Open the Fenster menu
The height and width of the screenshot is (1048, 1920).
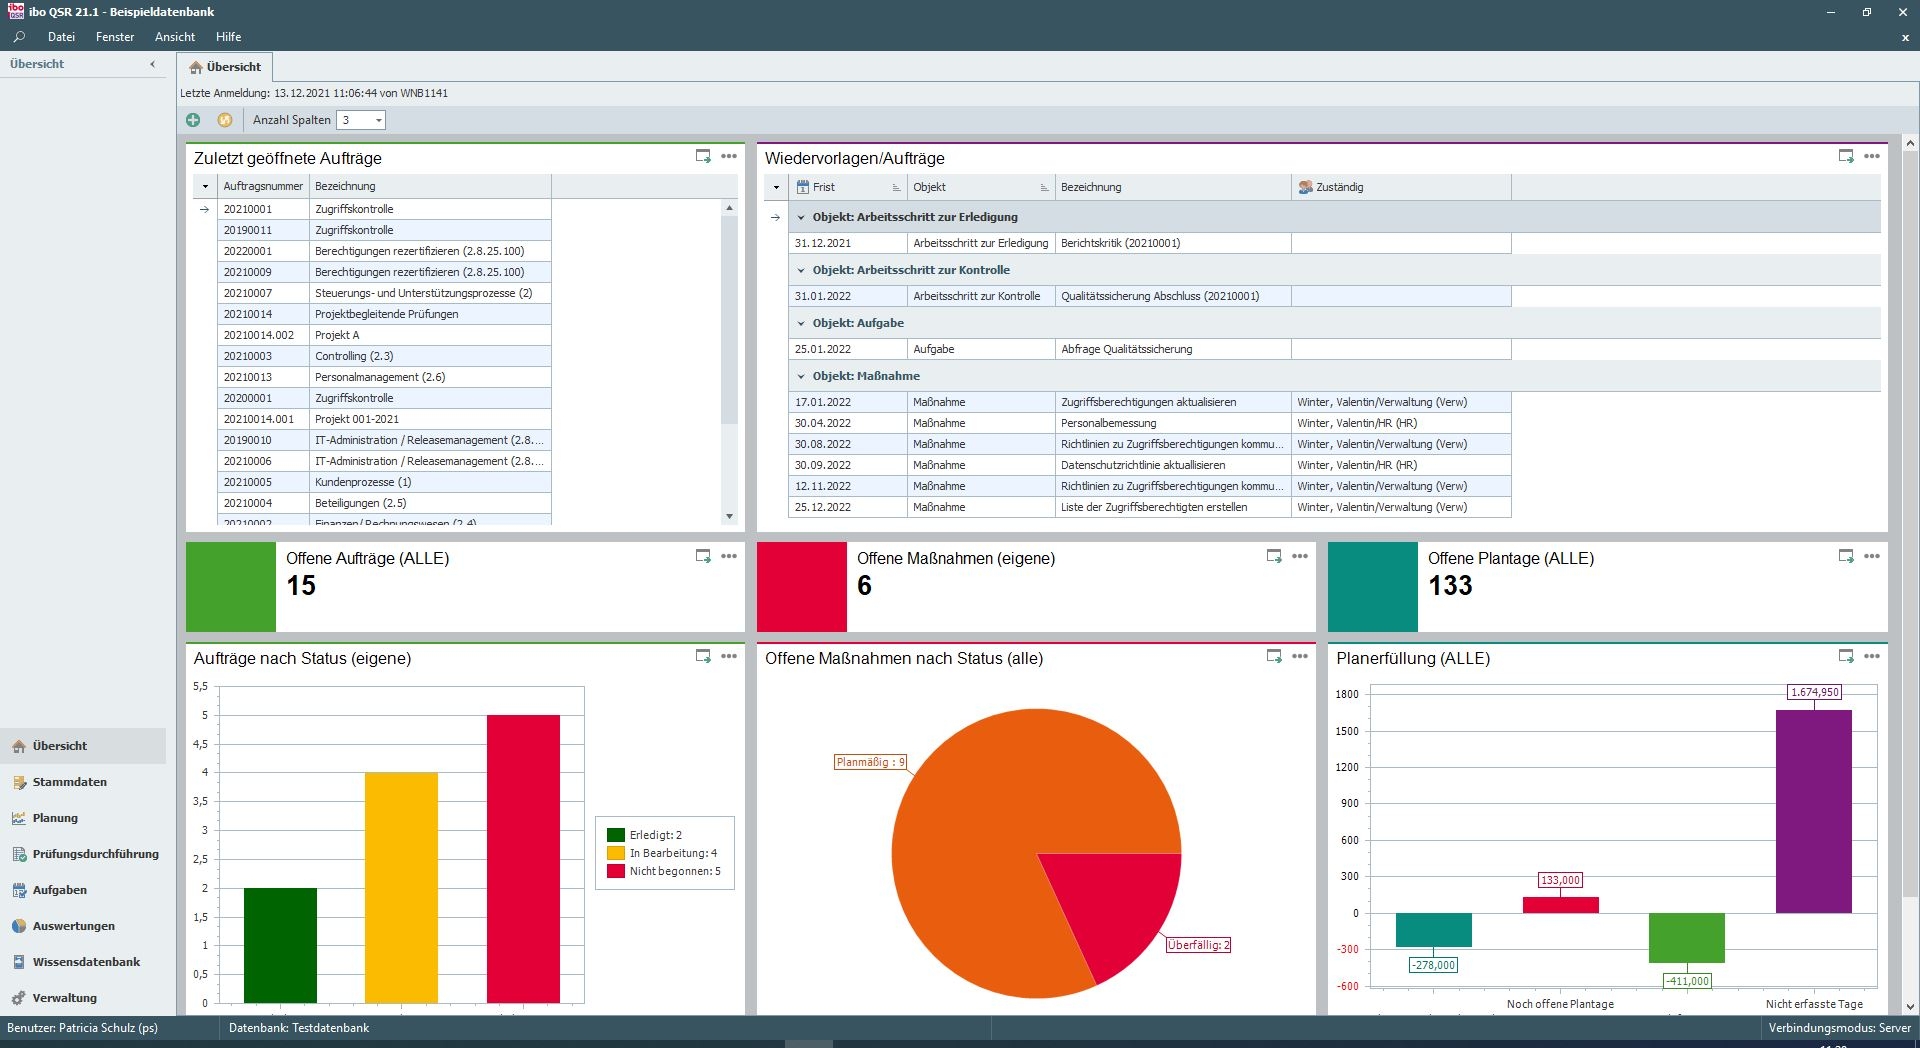(115, 37)
